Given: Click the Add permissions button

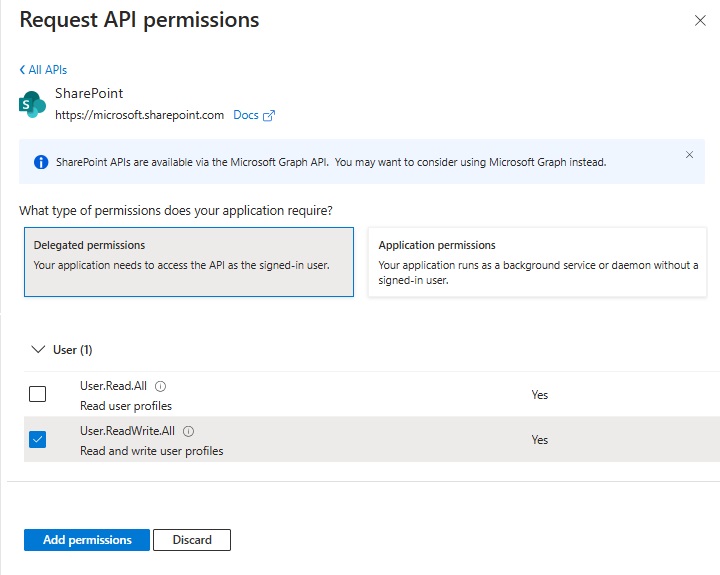Looking at the screenshot, I should pos(87,540).
